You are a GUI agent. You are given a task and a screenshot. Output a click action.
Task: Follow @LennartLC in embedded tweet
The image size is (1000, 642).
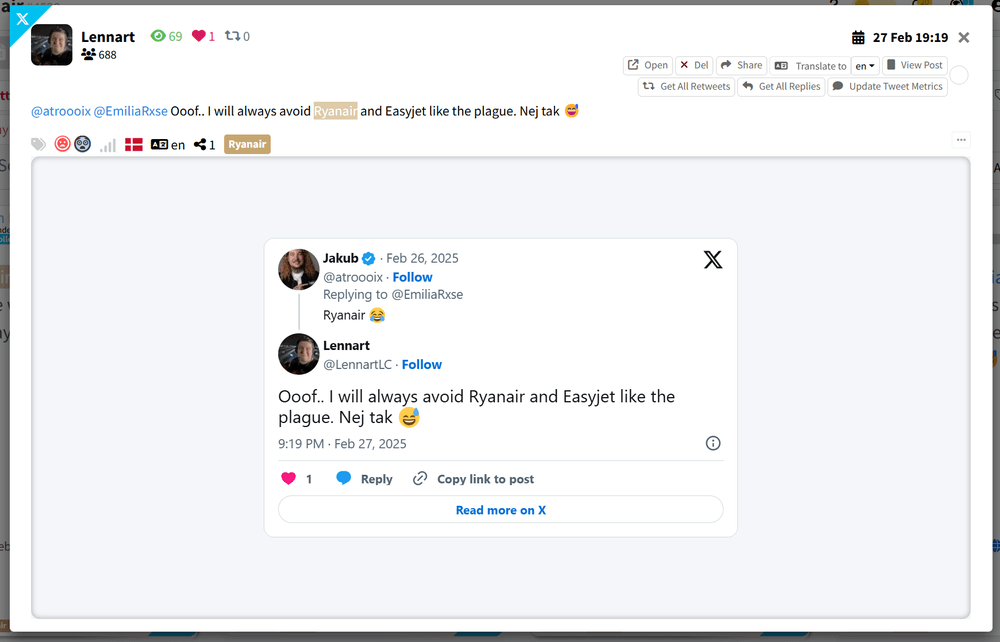(422, 365)
